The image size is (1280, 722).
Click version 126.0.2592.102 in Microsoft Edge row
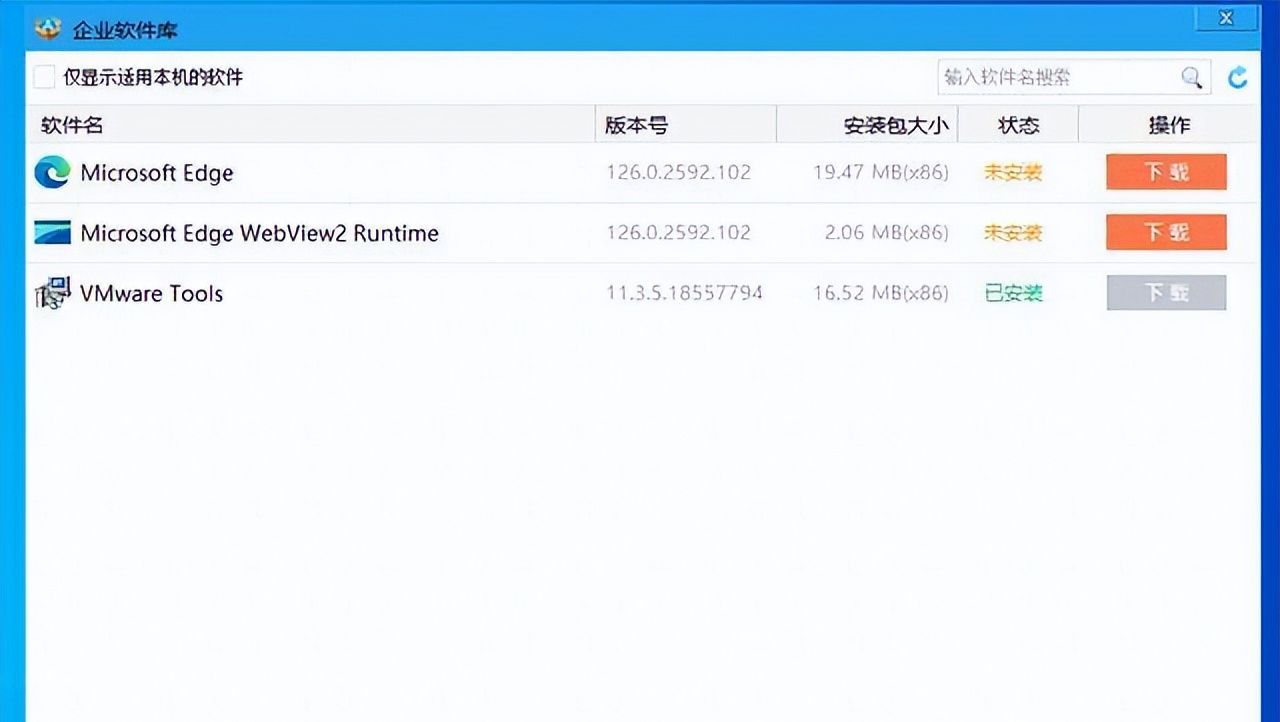(678, 172)
